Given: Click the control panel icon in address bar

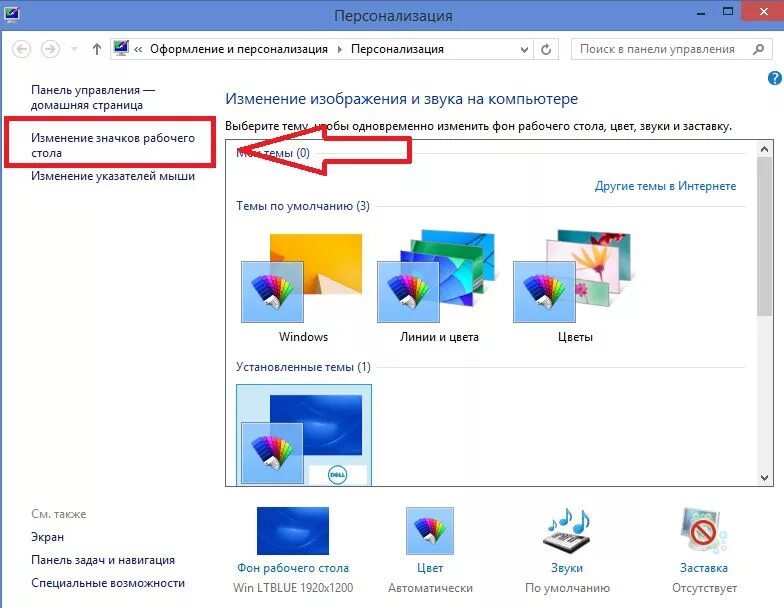Looking at the screenshot, I should pyautogui.click(x=121, y=48).
